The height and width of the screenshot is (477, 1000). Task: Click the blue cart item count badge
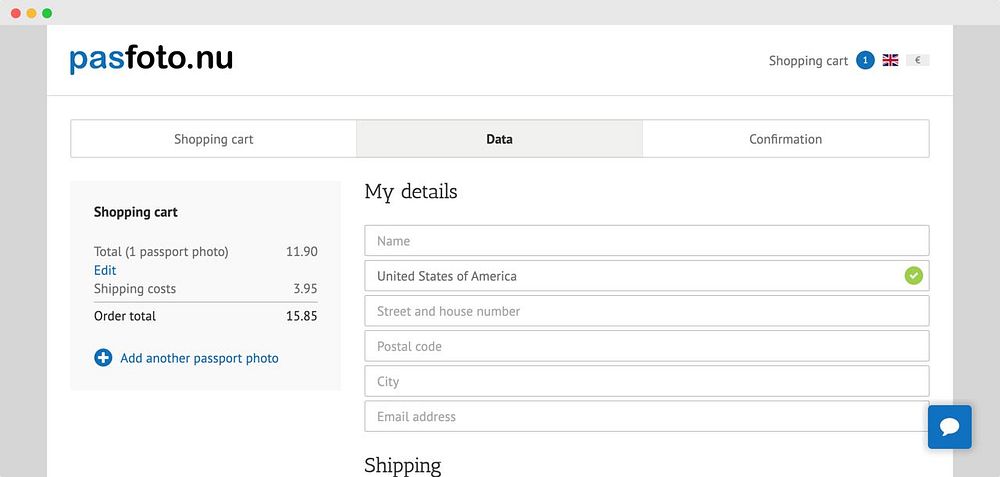coord(865,60)
